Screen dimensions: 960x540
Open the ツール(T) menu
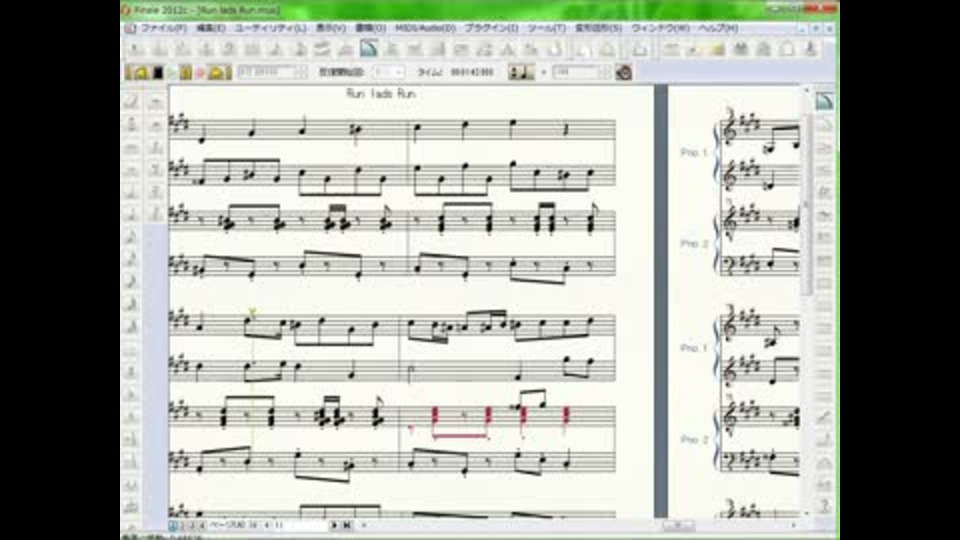pos(546,28)
